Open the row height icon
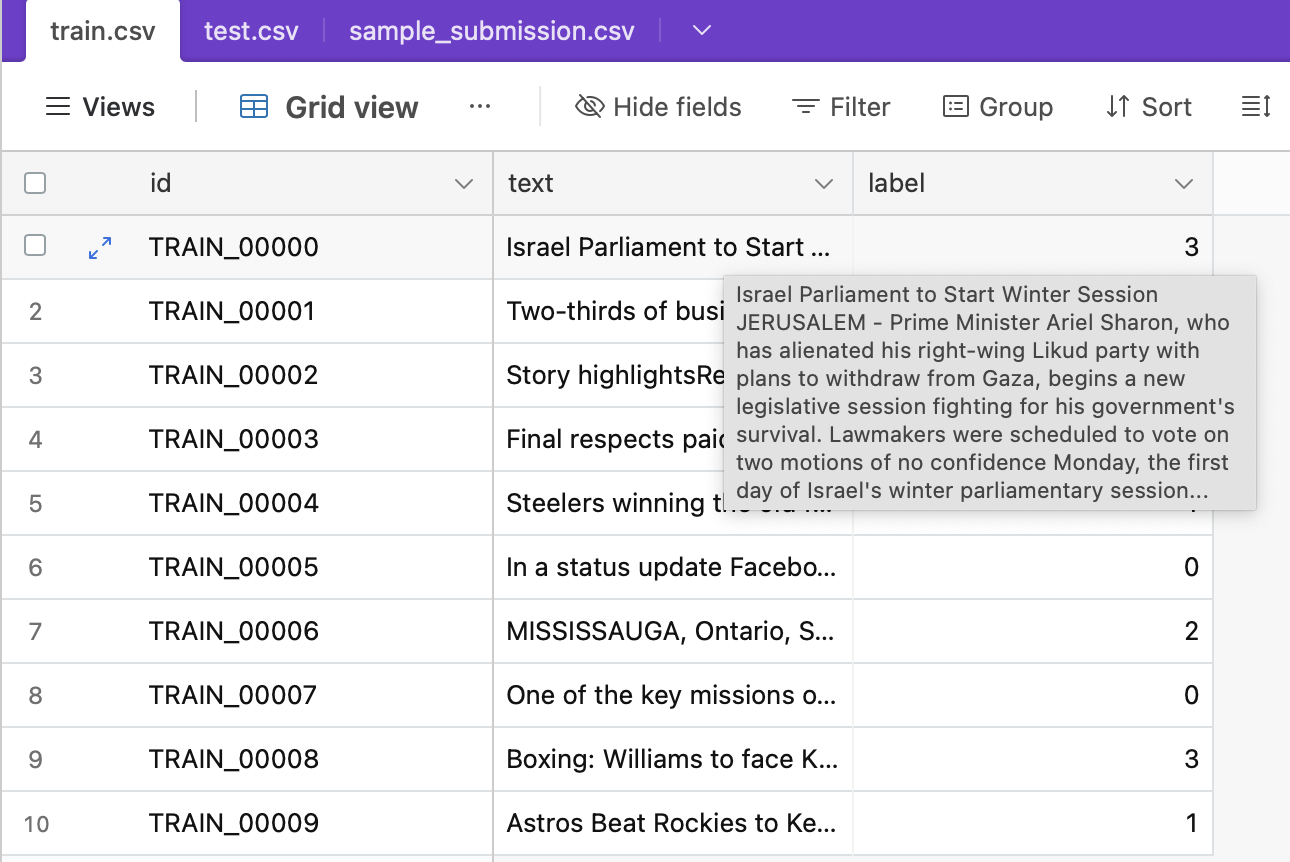 (x=1255, y=107)
